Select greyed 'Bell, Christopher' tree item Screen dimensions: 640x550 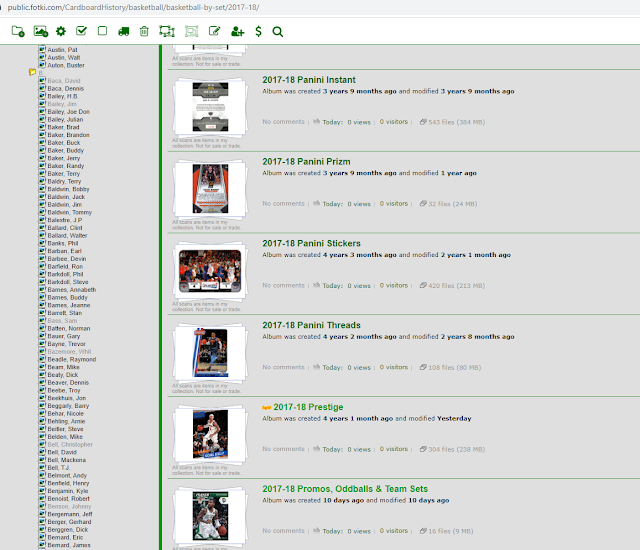70,445
